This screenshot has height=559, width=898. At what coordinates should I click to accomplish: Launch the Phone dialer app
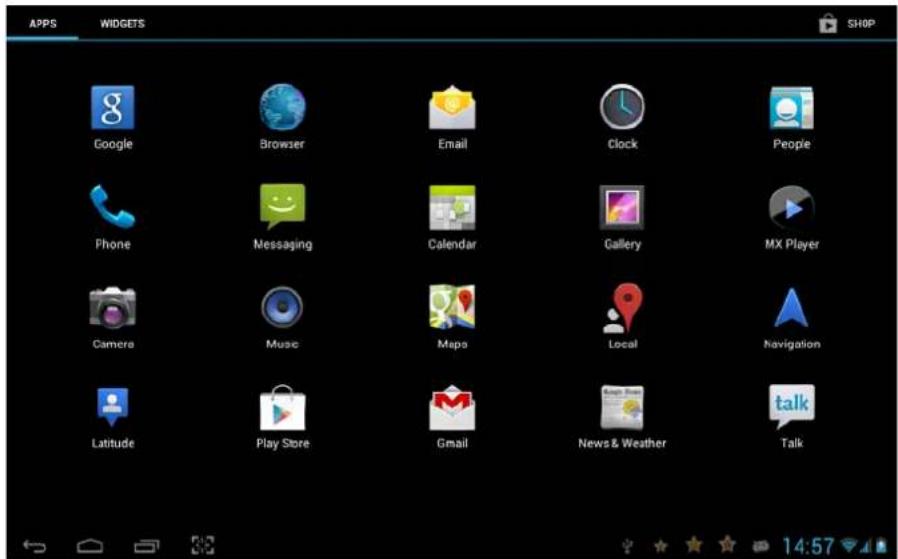click(112, 207)
